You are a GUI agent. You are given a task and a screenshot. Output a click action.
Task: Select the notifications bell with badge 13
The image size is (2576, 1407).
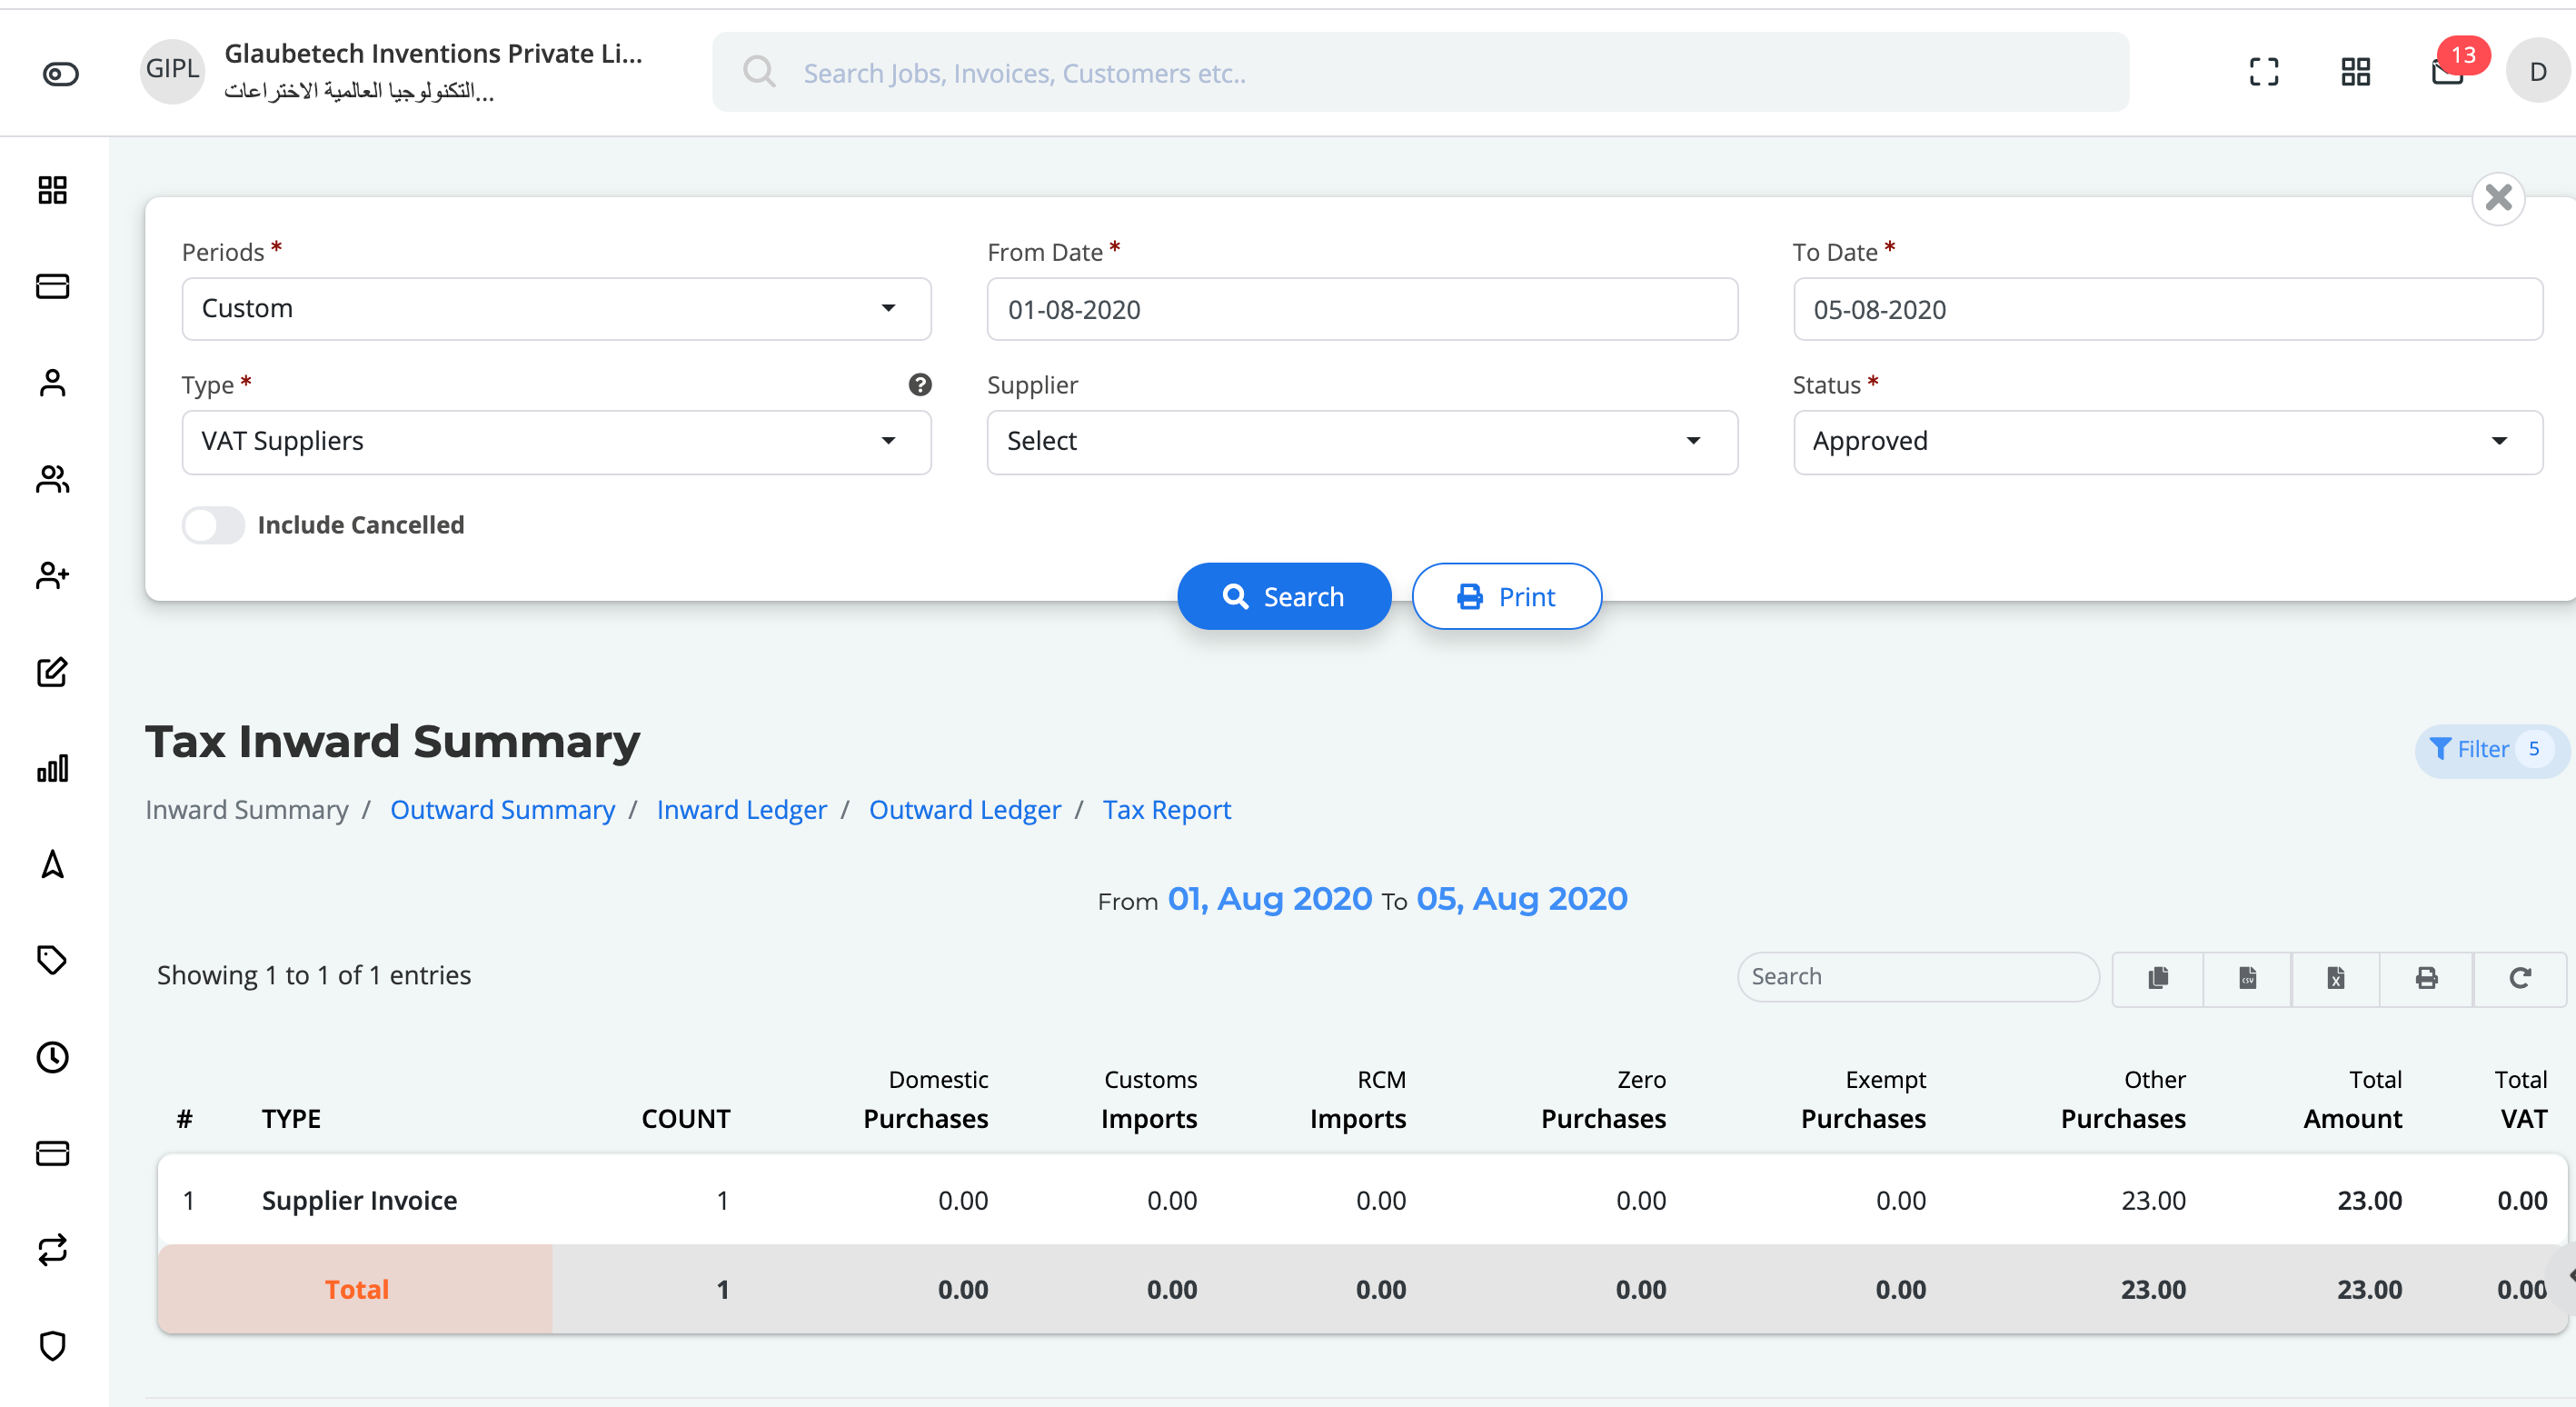[2448, 71]
